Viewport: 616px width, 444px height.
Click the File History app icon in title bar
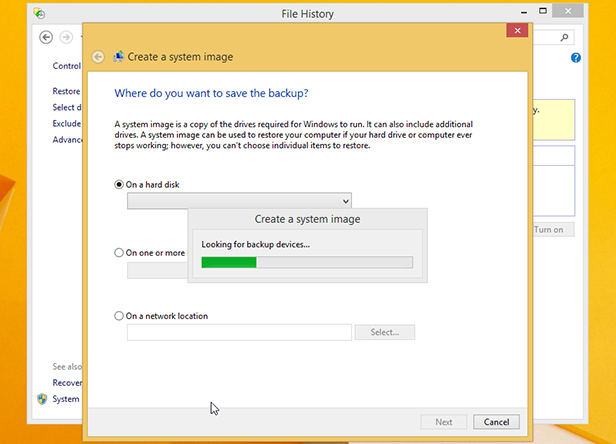pyautogui.click(x=39, y=13)
